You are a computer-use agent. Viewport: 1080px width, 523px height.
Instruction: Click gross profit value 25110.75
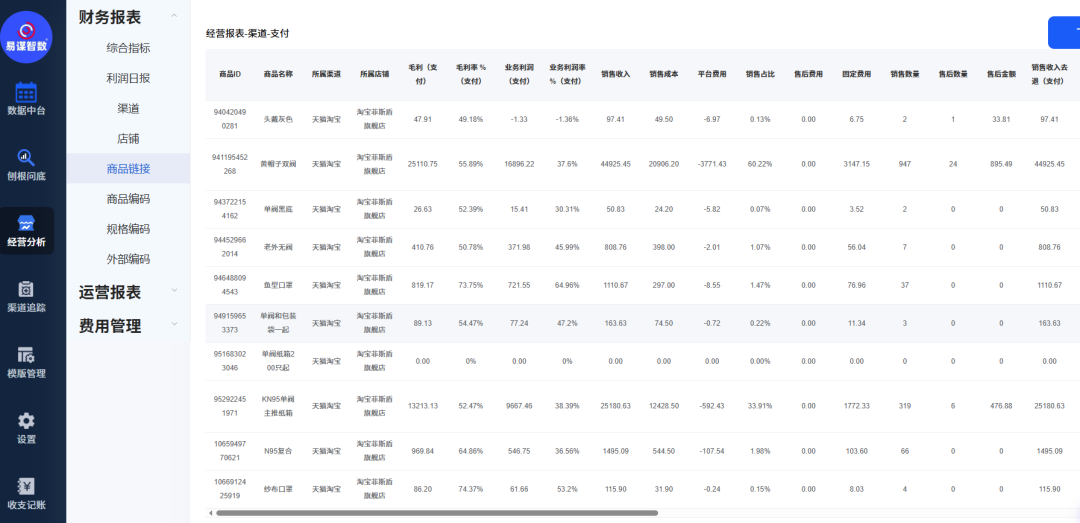pos(422,164)
